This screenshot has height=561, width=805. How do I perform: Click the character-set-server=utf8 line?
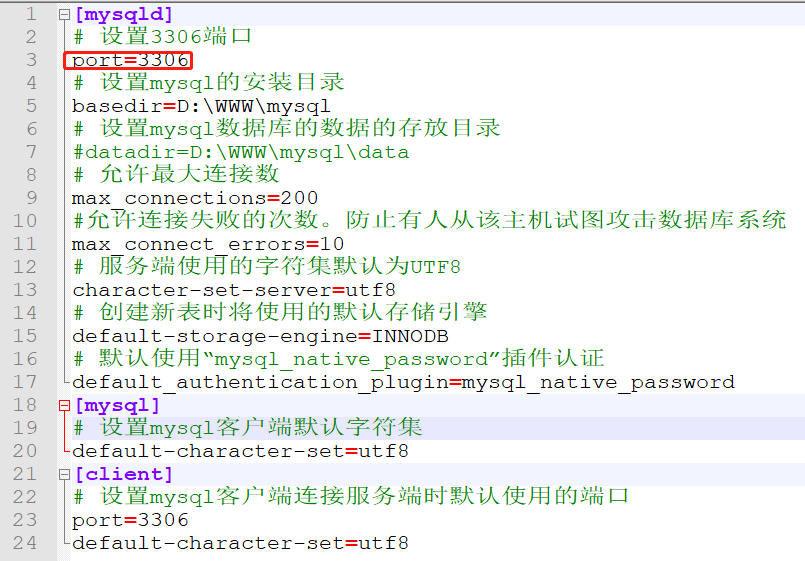(x=234, y=290)
